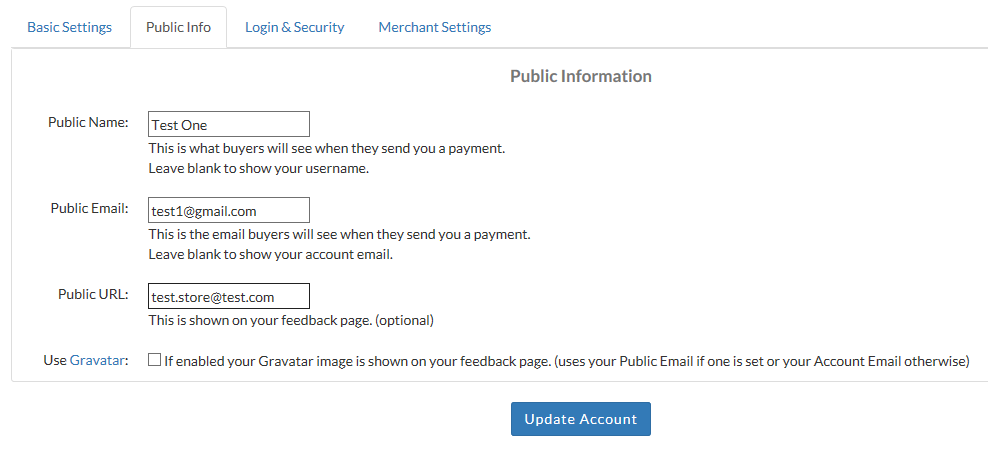Click the 'shown on your feedback page. (optional)' text
Screen dimensions: 988x458
pyautogui.click(x=290, y=321)
